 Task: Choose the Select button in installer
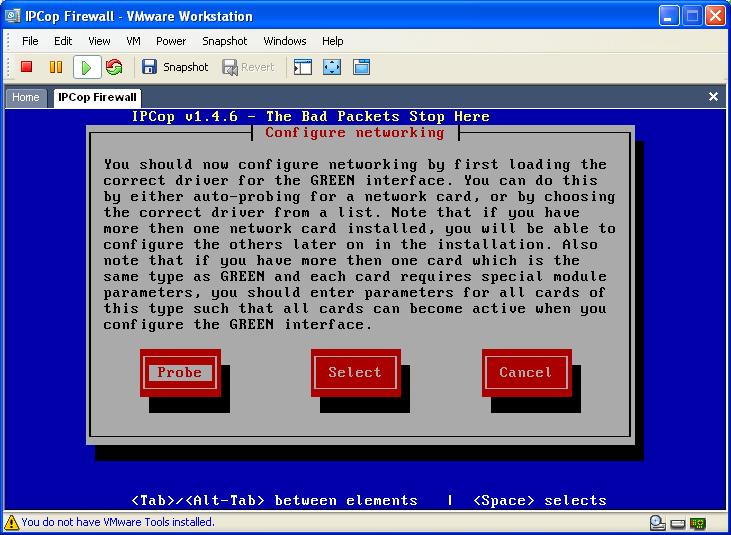tap(355, 373)
